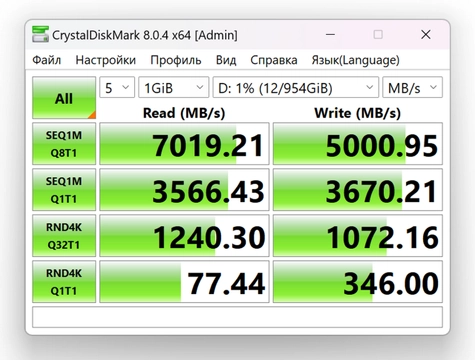Viewport: 475px width, 360px height.
Task: Open the Язык(Language) menu
Action: 355,60
